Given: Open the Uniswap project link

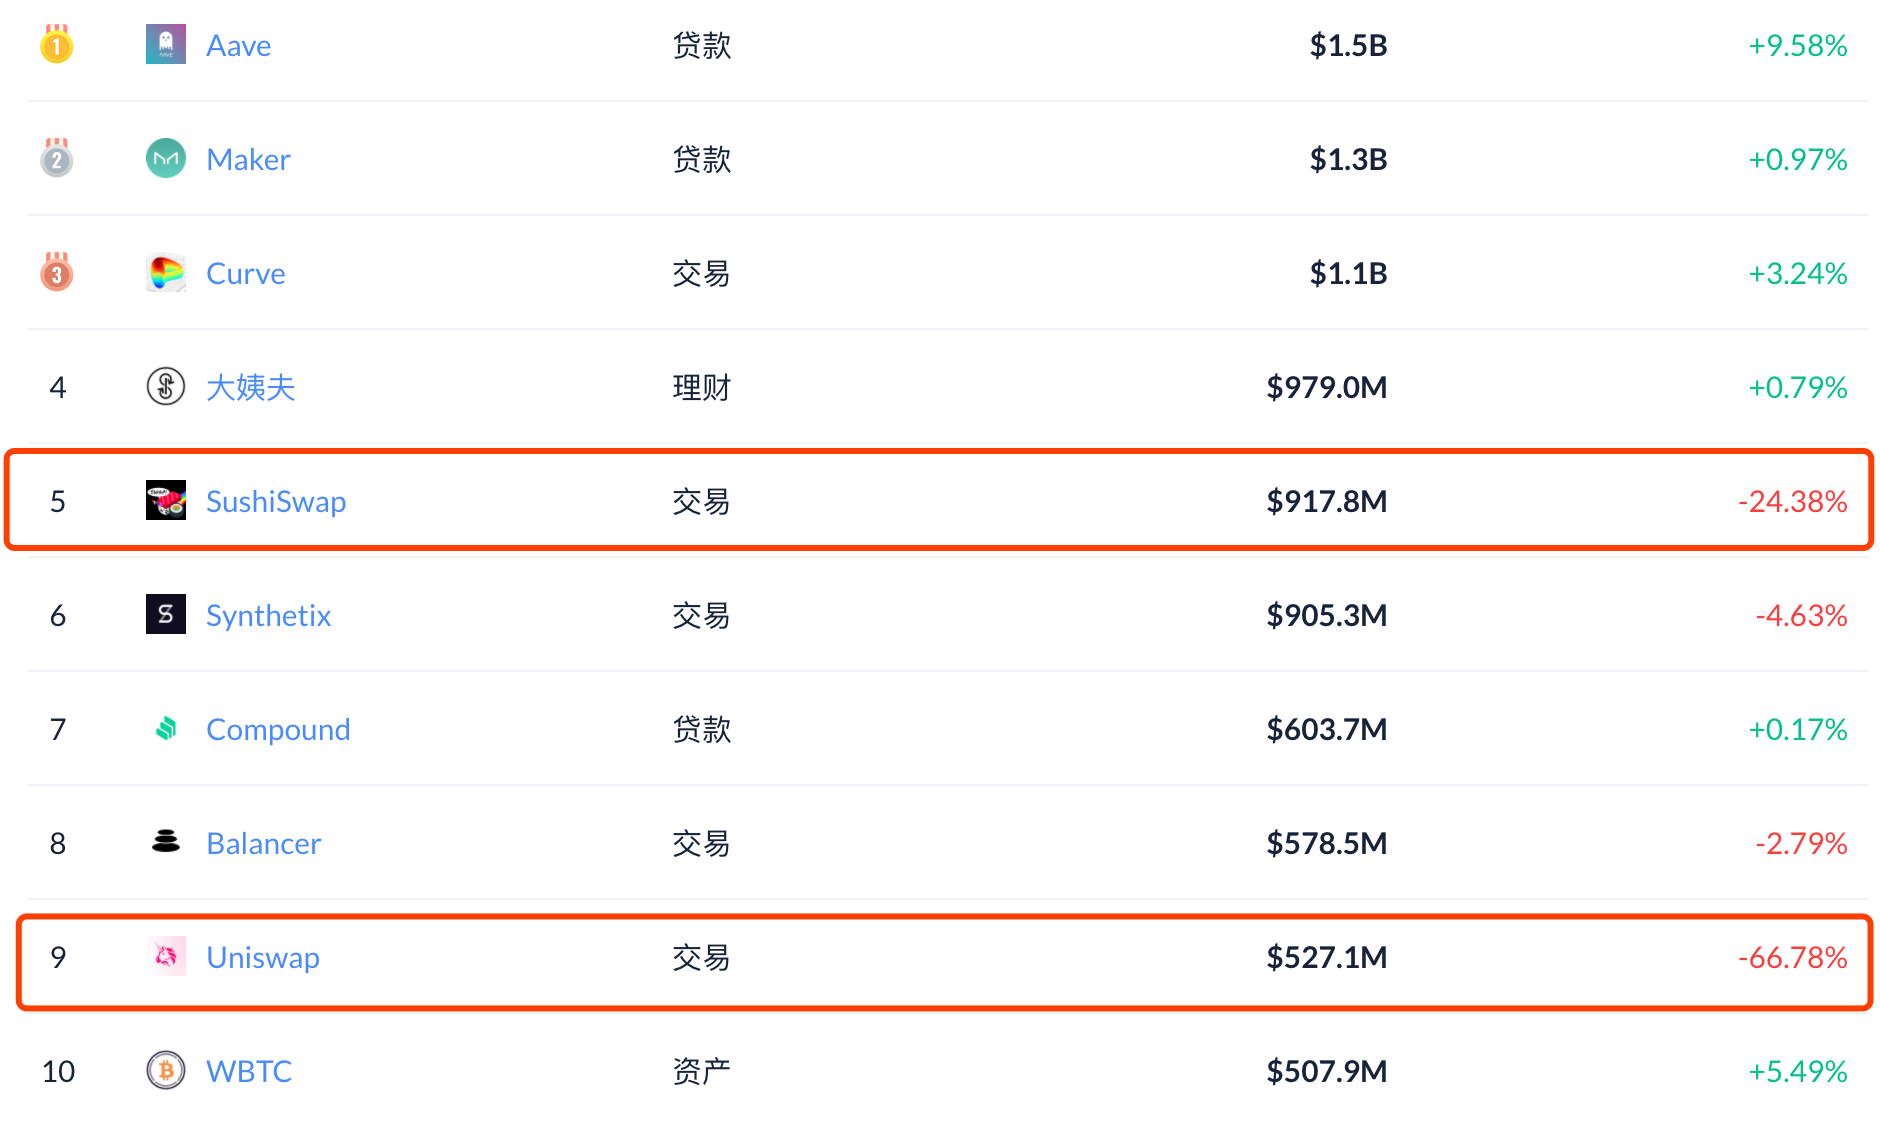Looking at the screenshot, I should [x=263, y=957].
